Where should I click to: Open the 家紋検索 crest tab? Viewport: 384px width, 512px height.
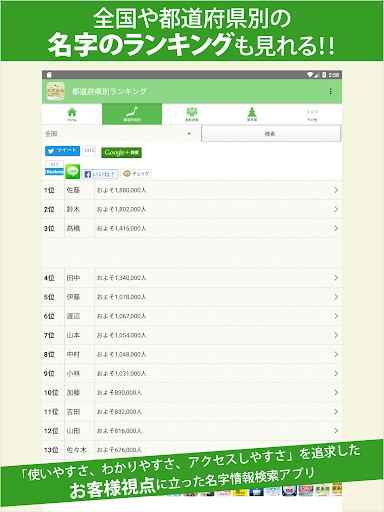coord(192,114)
